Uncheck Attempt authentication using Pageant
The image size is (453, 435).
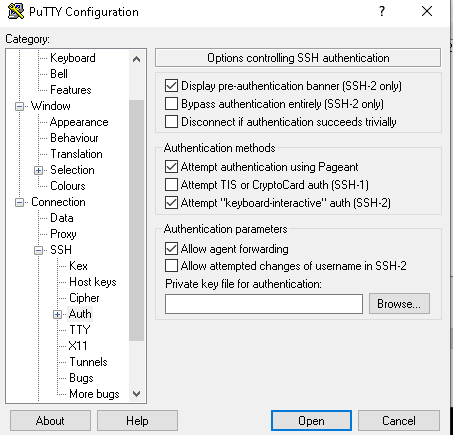tap(171, 166)
